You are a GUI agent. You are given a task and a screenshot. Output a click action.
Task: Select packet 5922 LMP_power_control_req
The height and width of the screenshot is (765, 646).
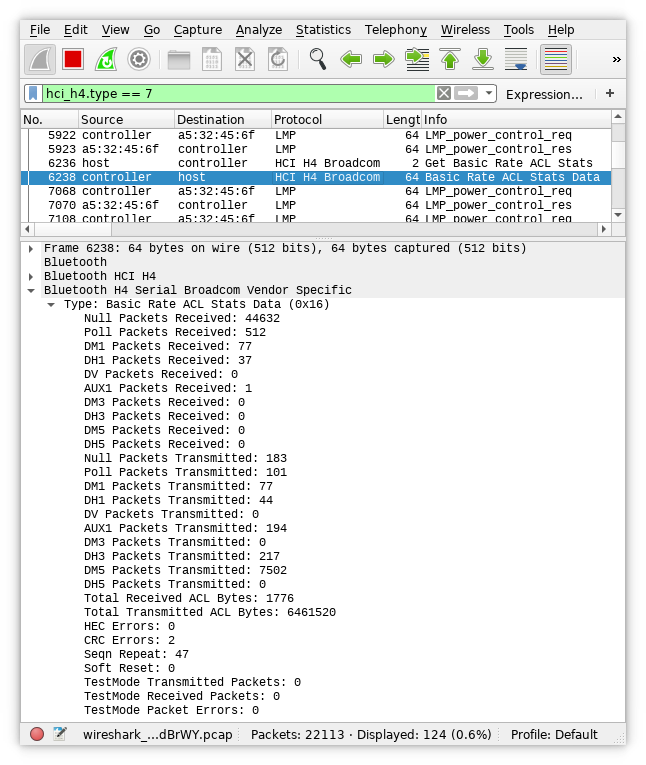316,135
